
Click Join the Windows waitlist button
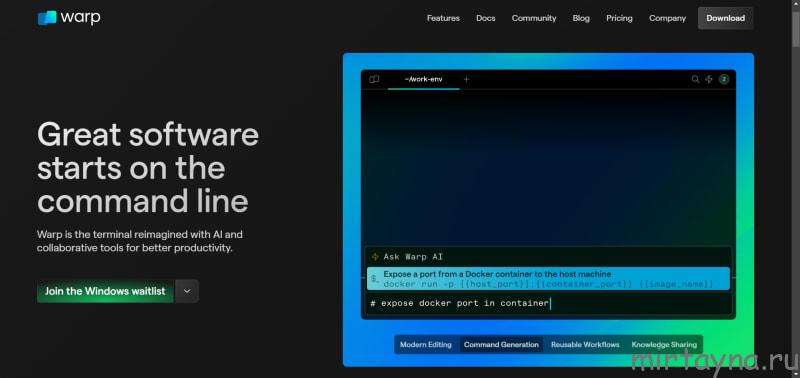(x=105, y=291)
